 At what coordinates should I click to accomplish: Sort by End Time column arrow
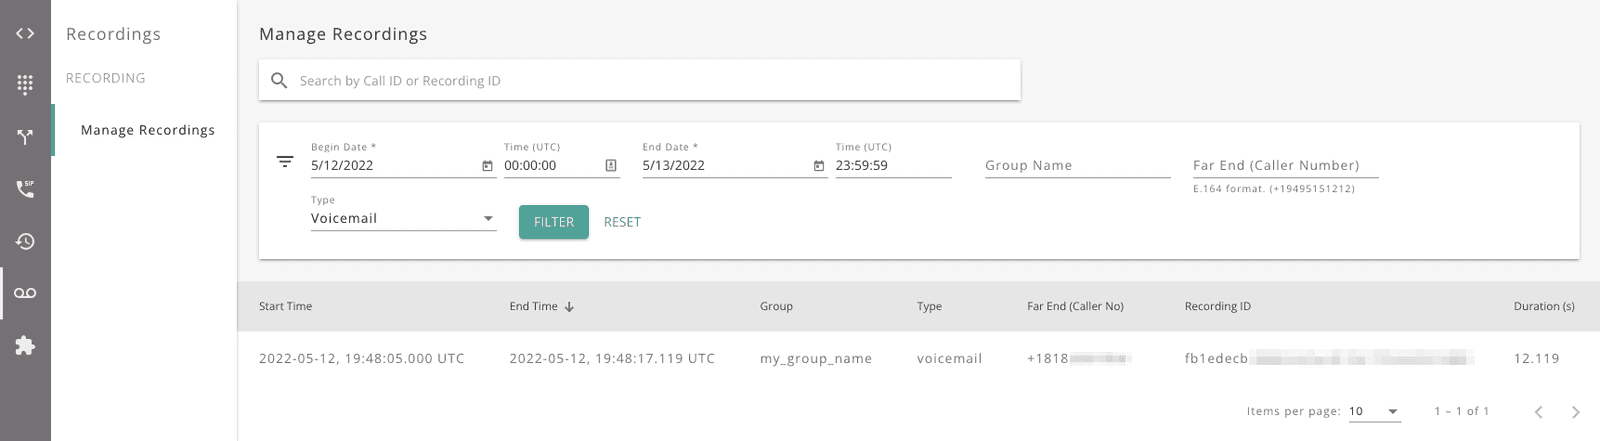(569, 307)
